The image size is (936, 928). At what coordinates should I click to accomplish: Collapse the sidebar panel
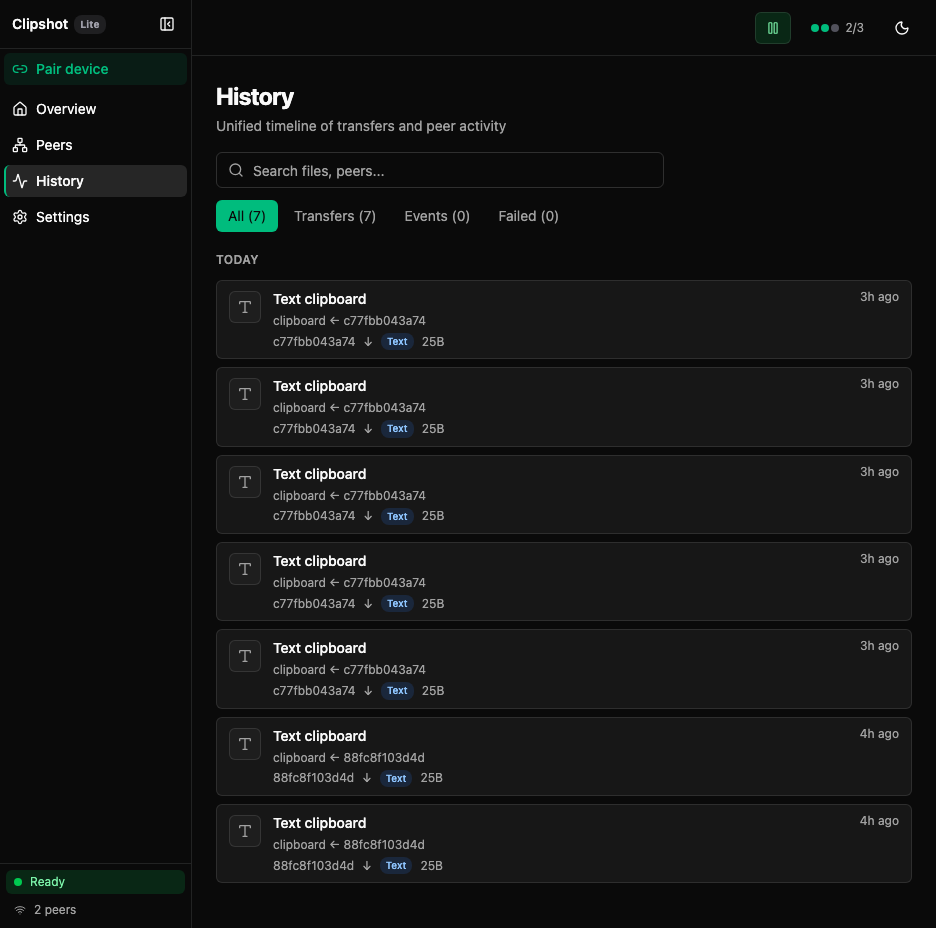167,24
